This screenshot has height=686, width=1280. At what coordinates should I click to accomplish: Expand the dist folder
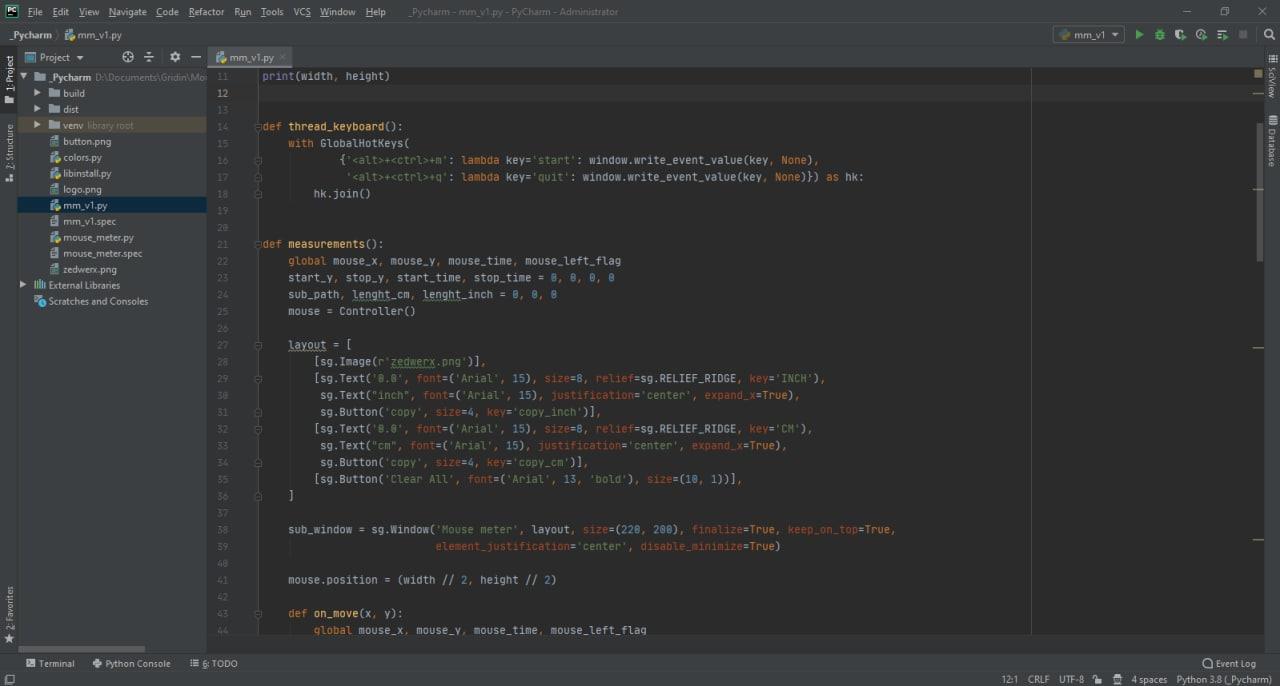tap(38, 109)
